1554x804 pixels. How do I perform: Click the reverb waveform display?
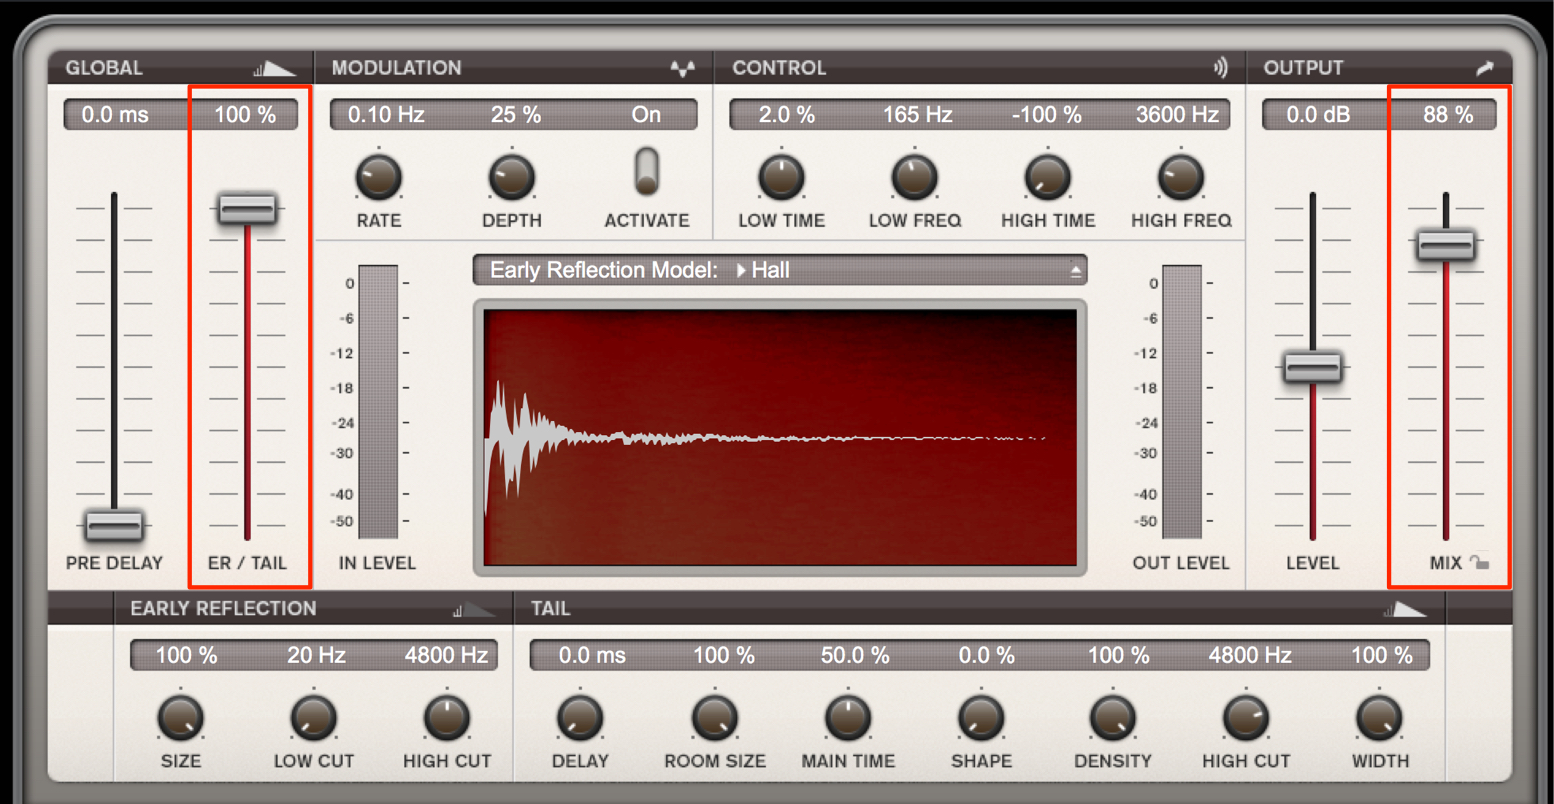click(x=780, y=437)
